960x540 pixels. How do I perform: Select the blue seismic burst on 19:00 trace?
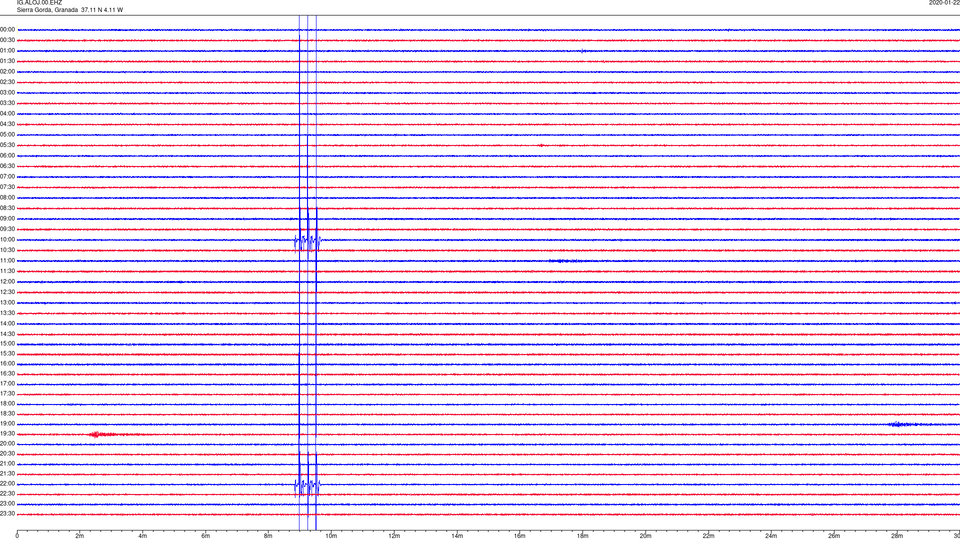[x=905, y=424]
